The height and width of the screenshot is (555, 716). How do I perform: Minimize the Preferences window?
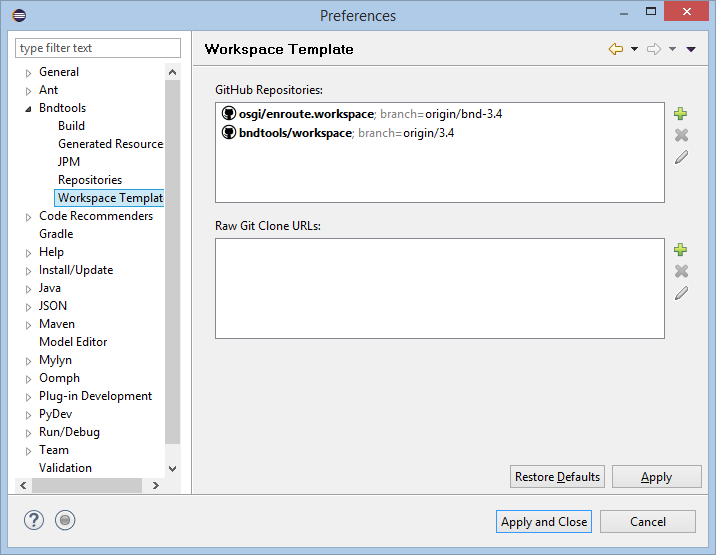click(624, 13)
